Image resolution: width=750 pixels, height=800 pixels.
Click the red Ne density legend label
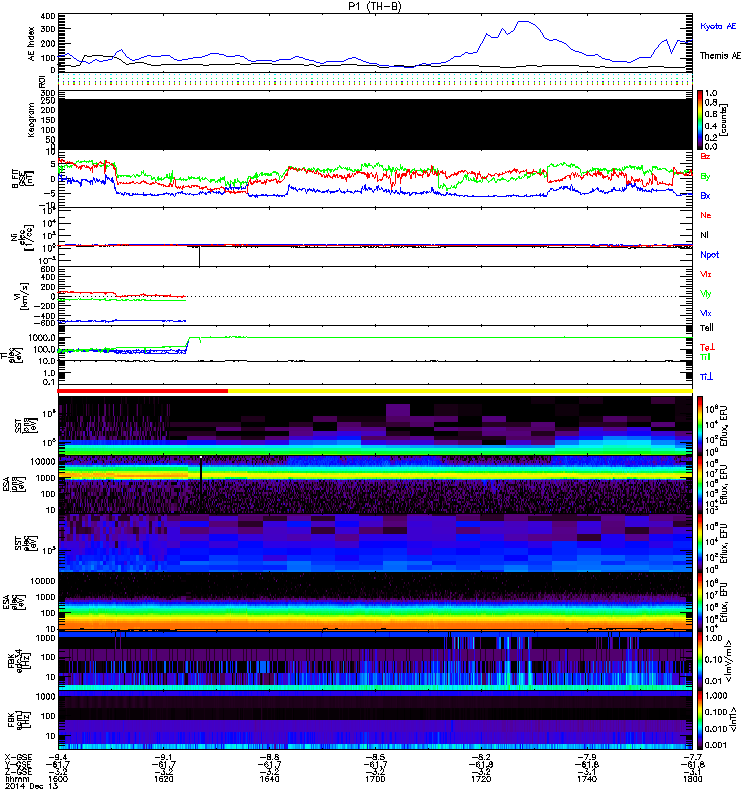click(706, 215)
